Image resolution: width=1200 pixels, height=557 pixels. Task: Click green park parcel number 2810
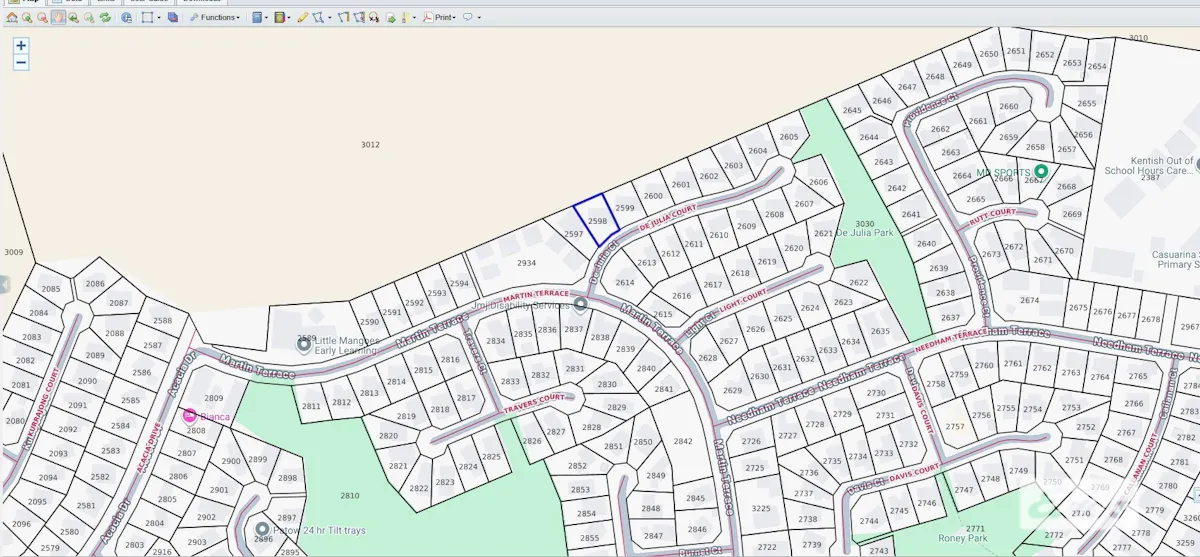pyautogui.click(x=349, y=495)
